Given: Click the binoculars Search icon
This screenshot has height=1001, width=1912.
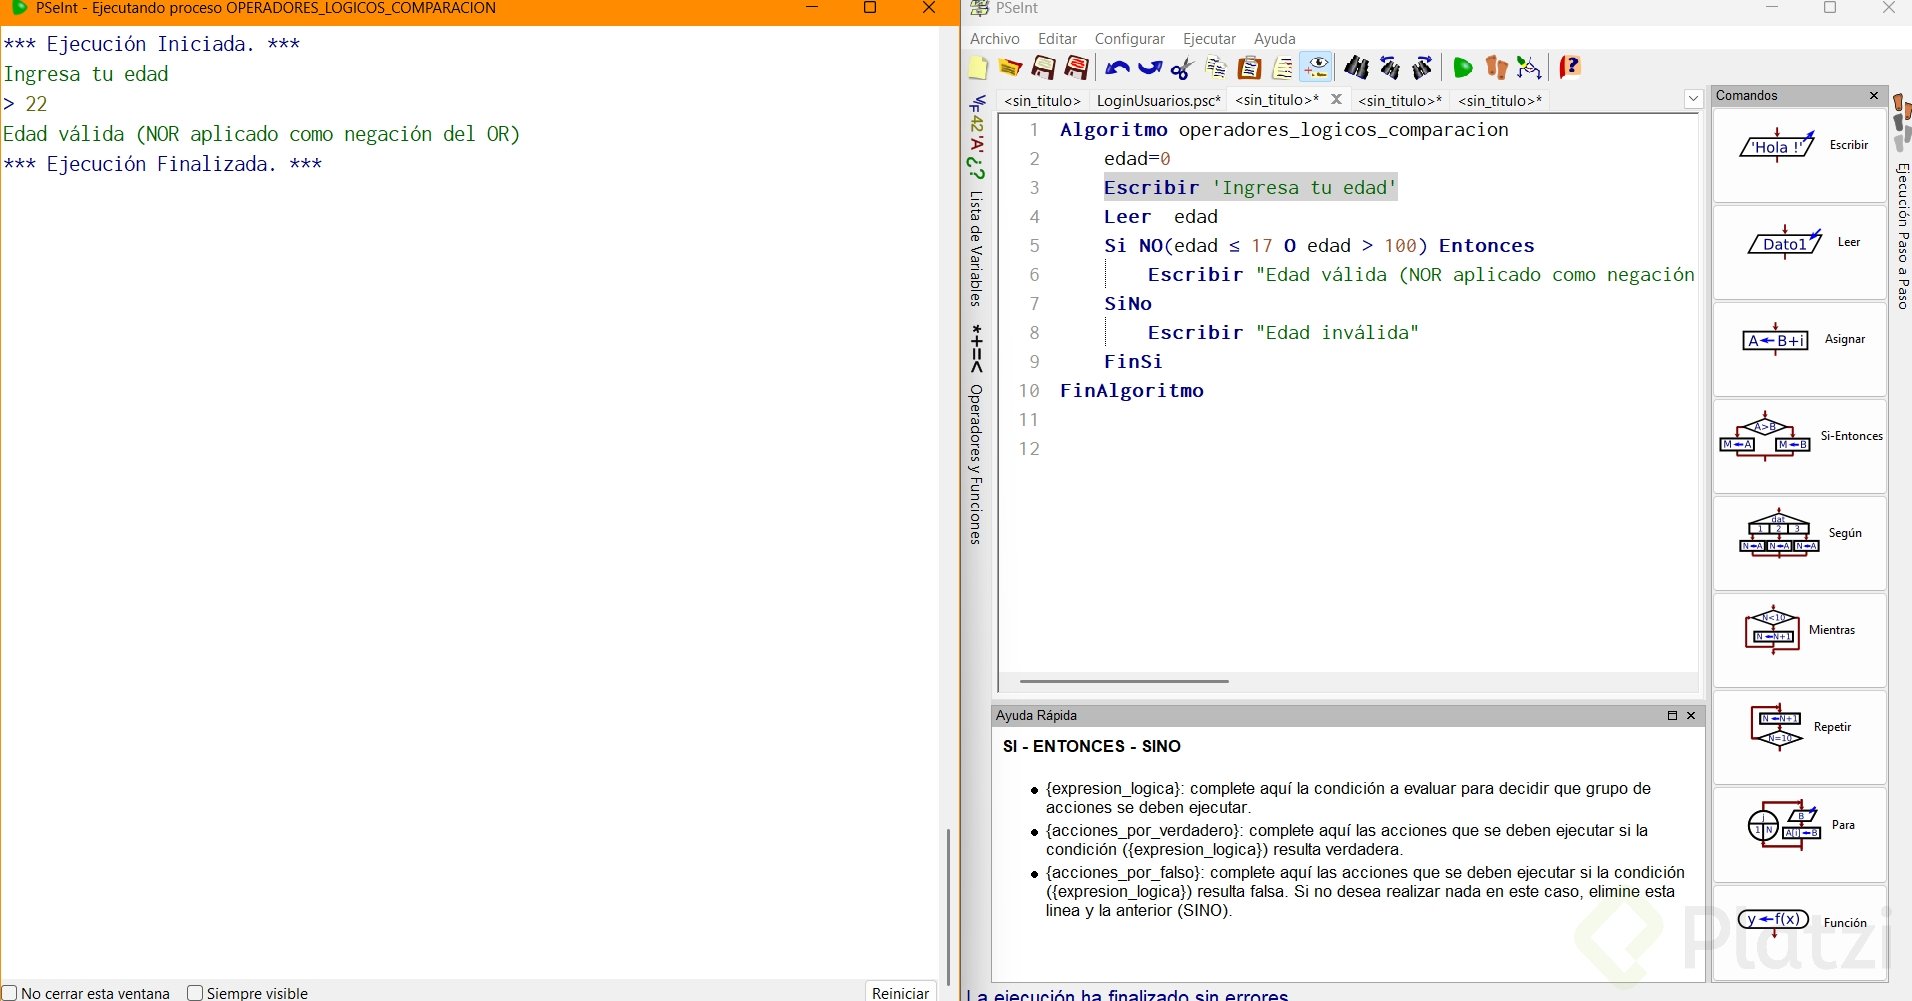Looking at the screenshot, I should pyautogui.click(x=1356, y=68).
